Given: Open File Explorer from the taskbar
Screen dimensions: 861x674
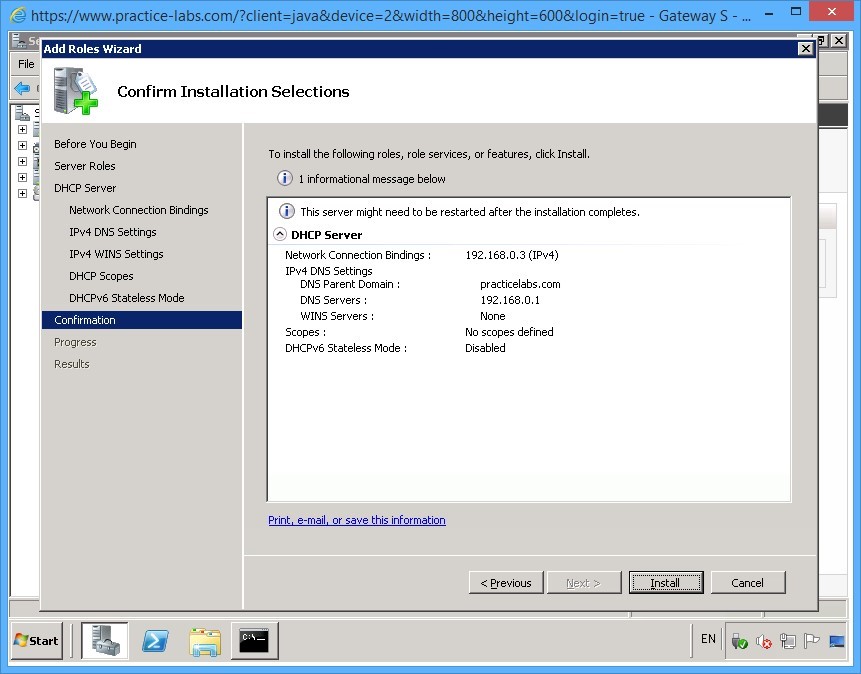Looking at the screenshot, I should (205, 641).
